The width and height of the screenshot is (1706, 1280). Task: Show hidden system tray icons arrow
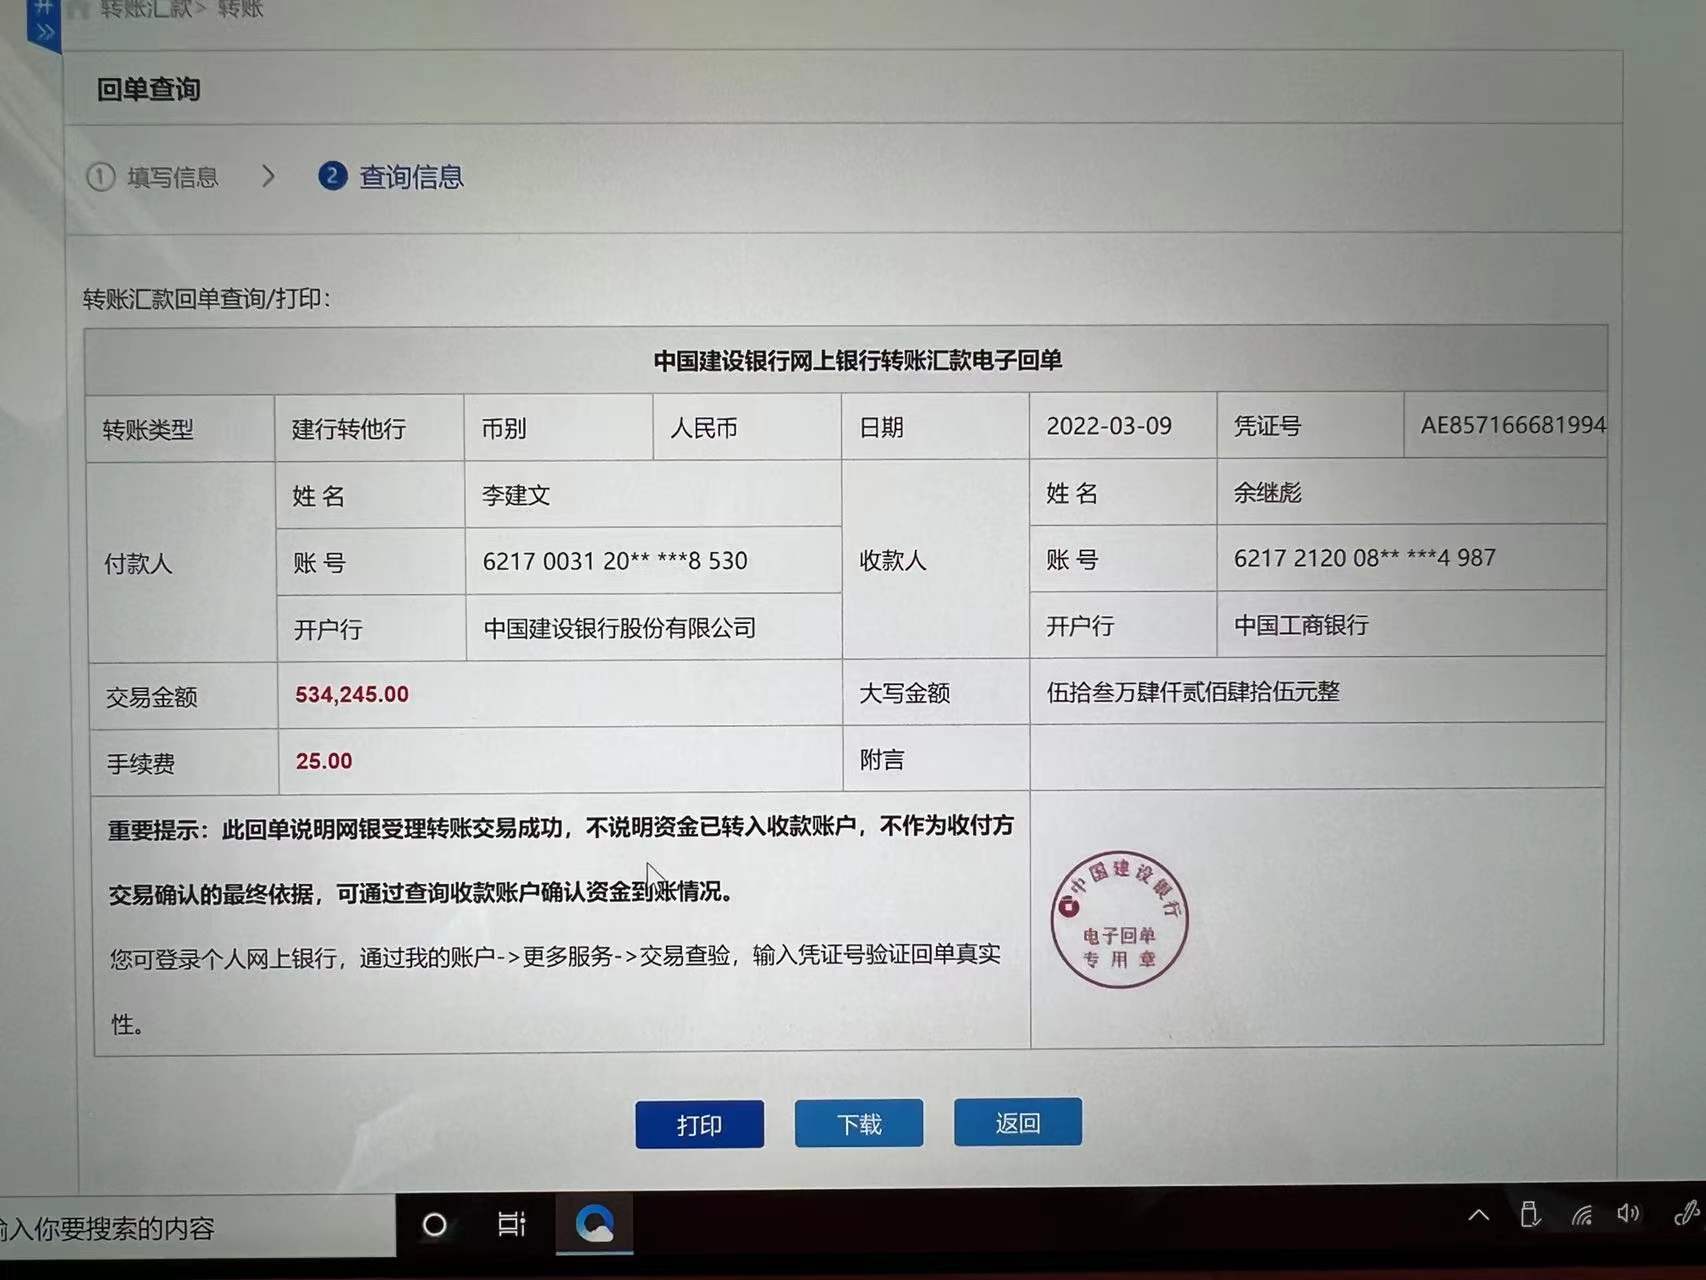pyautogui.click(x=1478, y=1216)
